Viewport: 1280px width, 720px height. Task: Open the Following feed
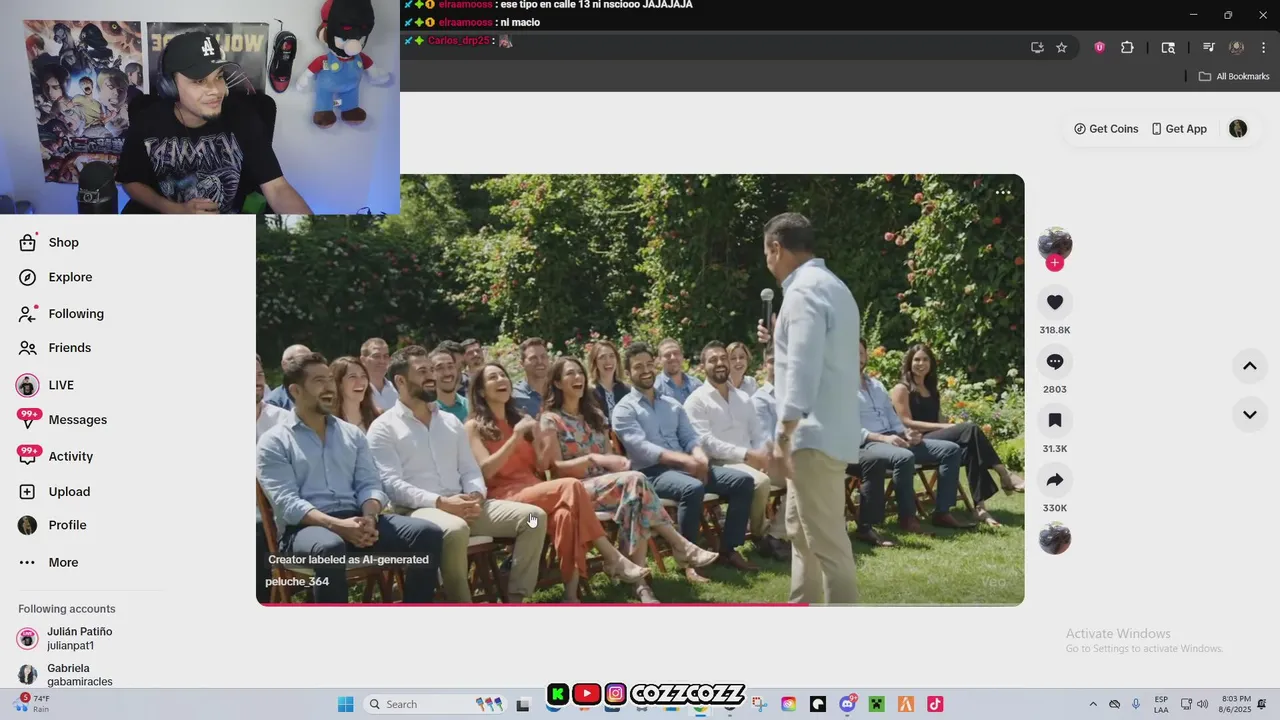click(x=61, y=313)
